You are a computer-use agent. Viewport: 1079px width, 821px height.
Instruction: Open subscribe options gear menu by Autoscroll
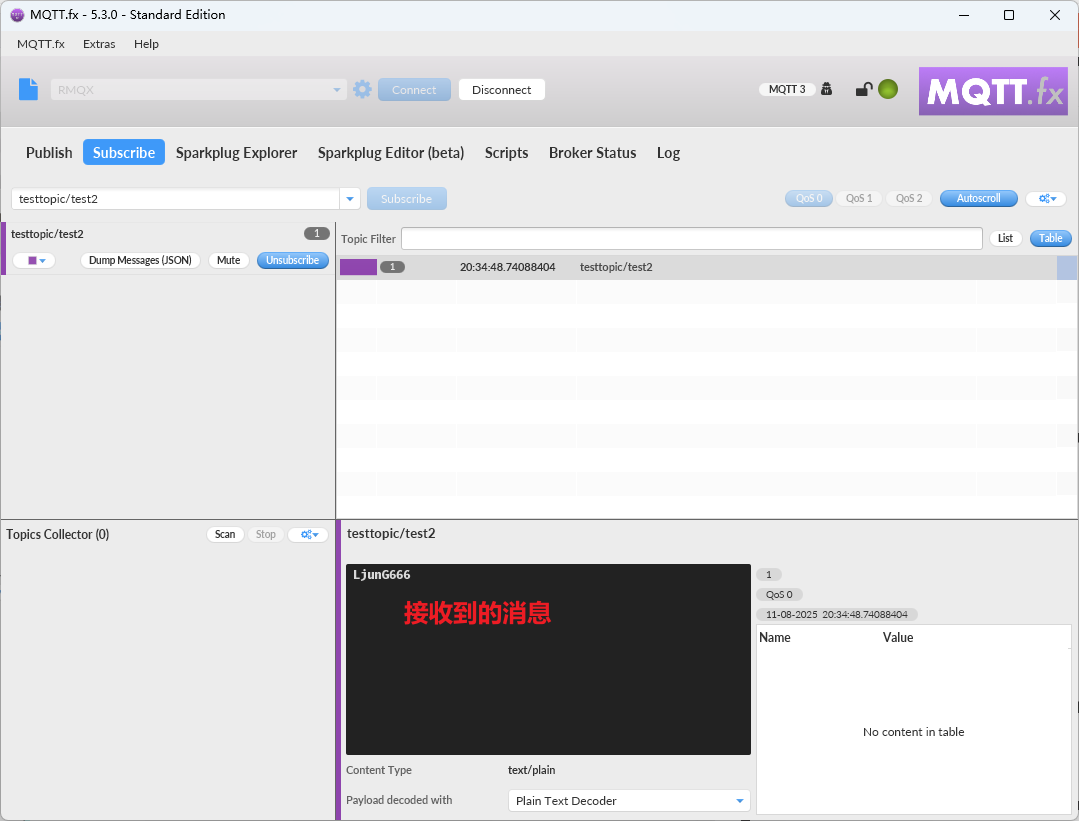(x=1047, y=198)
